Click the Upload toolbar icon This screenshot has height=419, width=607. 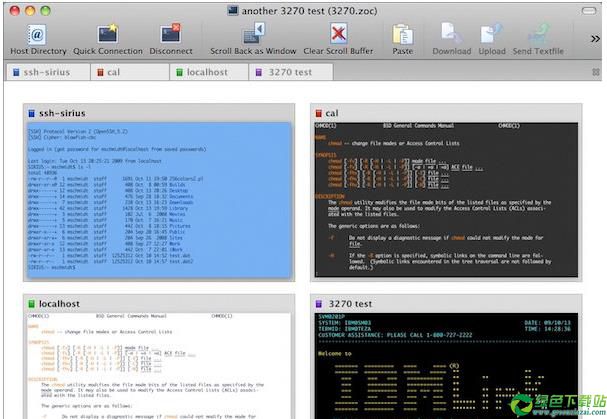point(492,34)
